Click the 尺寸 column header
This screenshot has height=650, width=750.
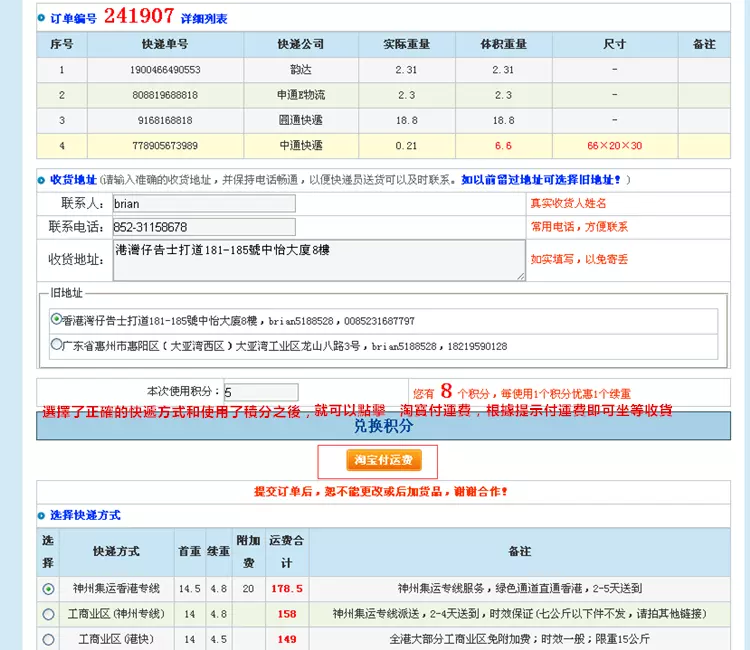click(x=615, y=44)
